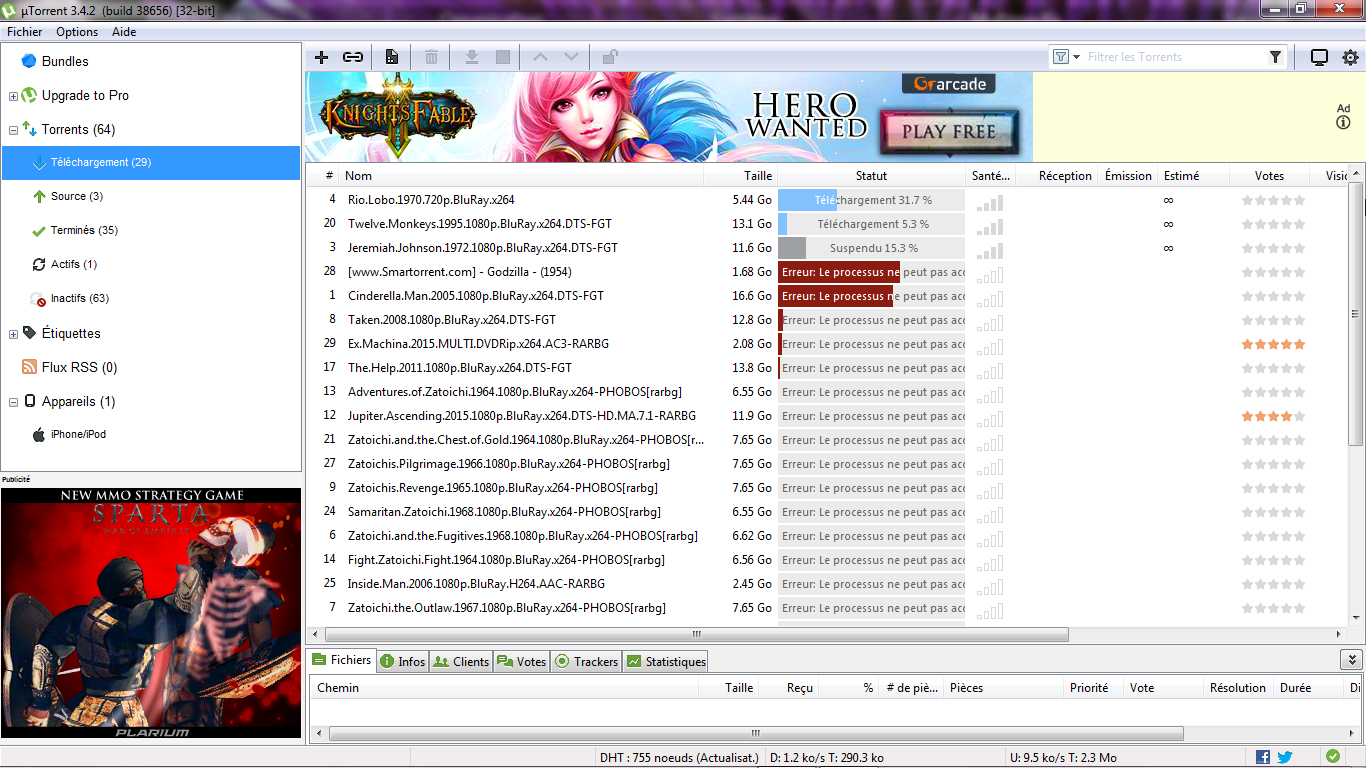This screenshot has width=1366, height=768.
Task: Open Facebook icon in status bar
Action: pyautogui.click(x=1263, y=757)
